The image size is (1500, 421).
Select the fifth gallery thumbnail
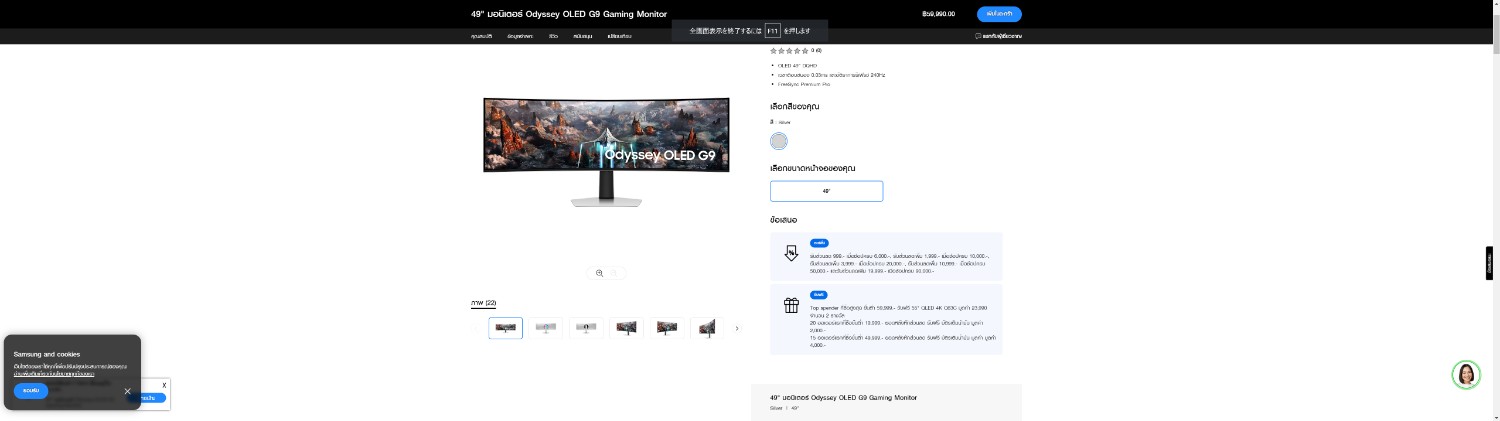pos(666,328)
